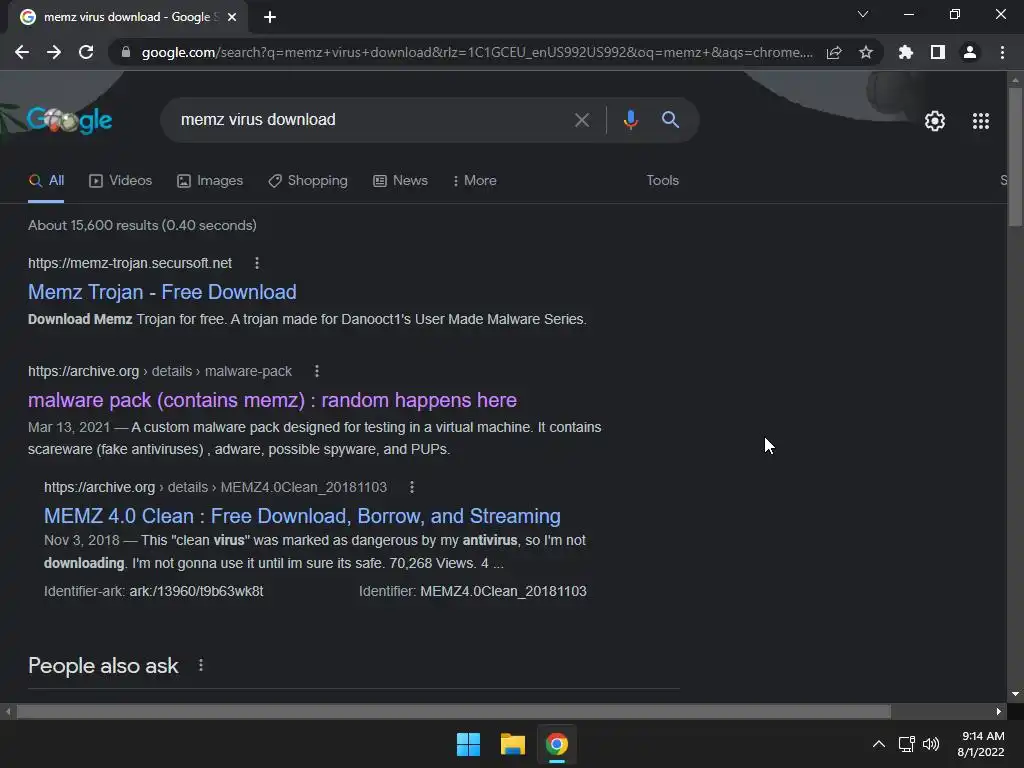Open the network status tray icon

pos(906,744)
